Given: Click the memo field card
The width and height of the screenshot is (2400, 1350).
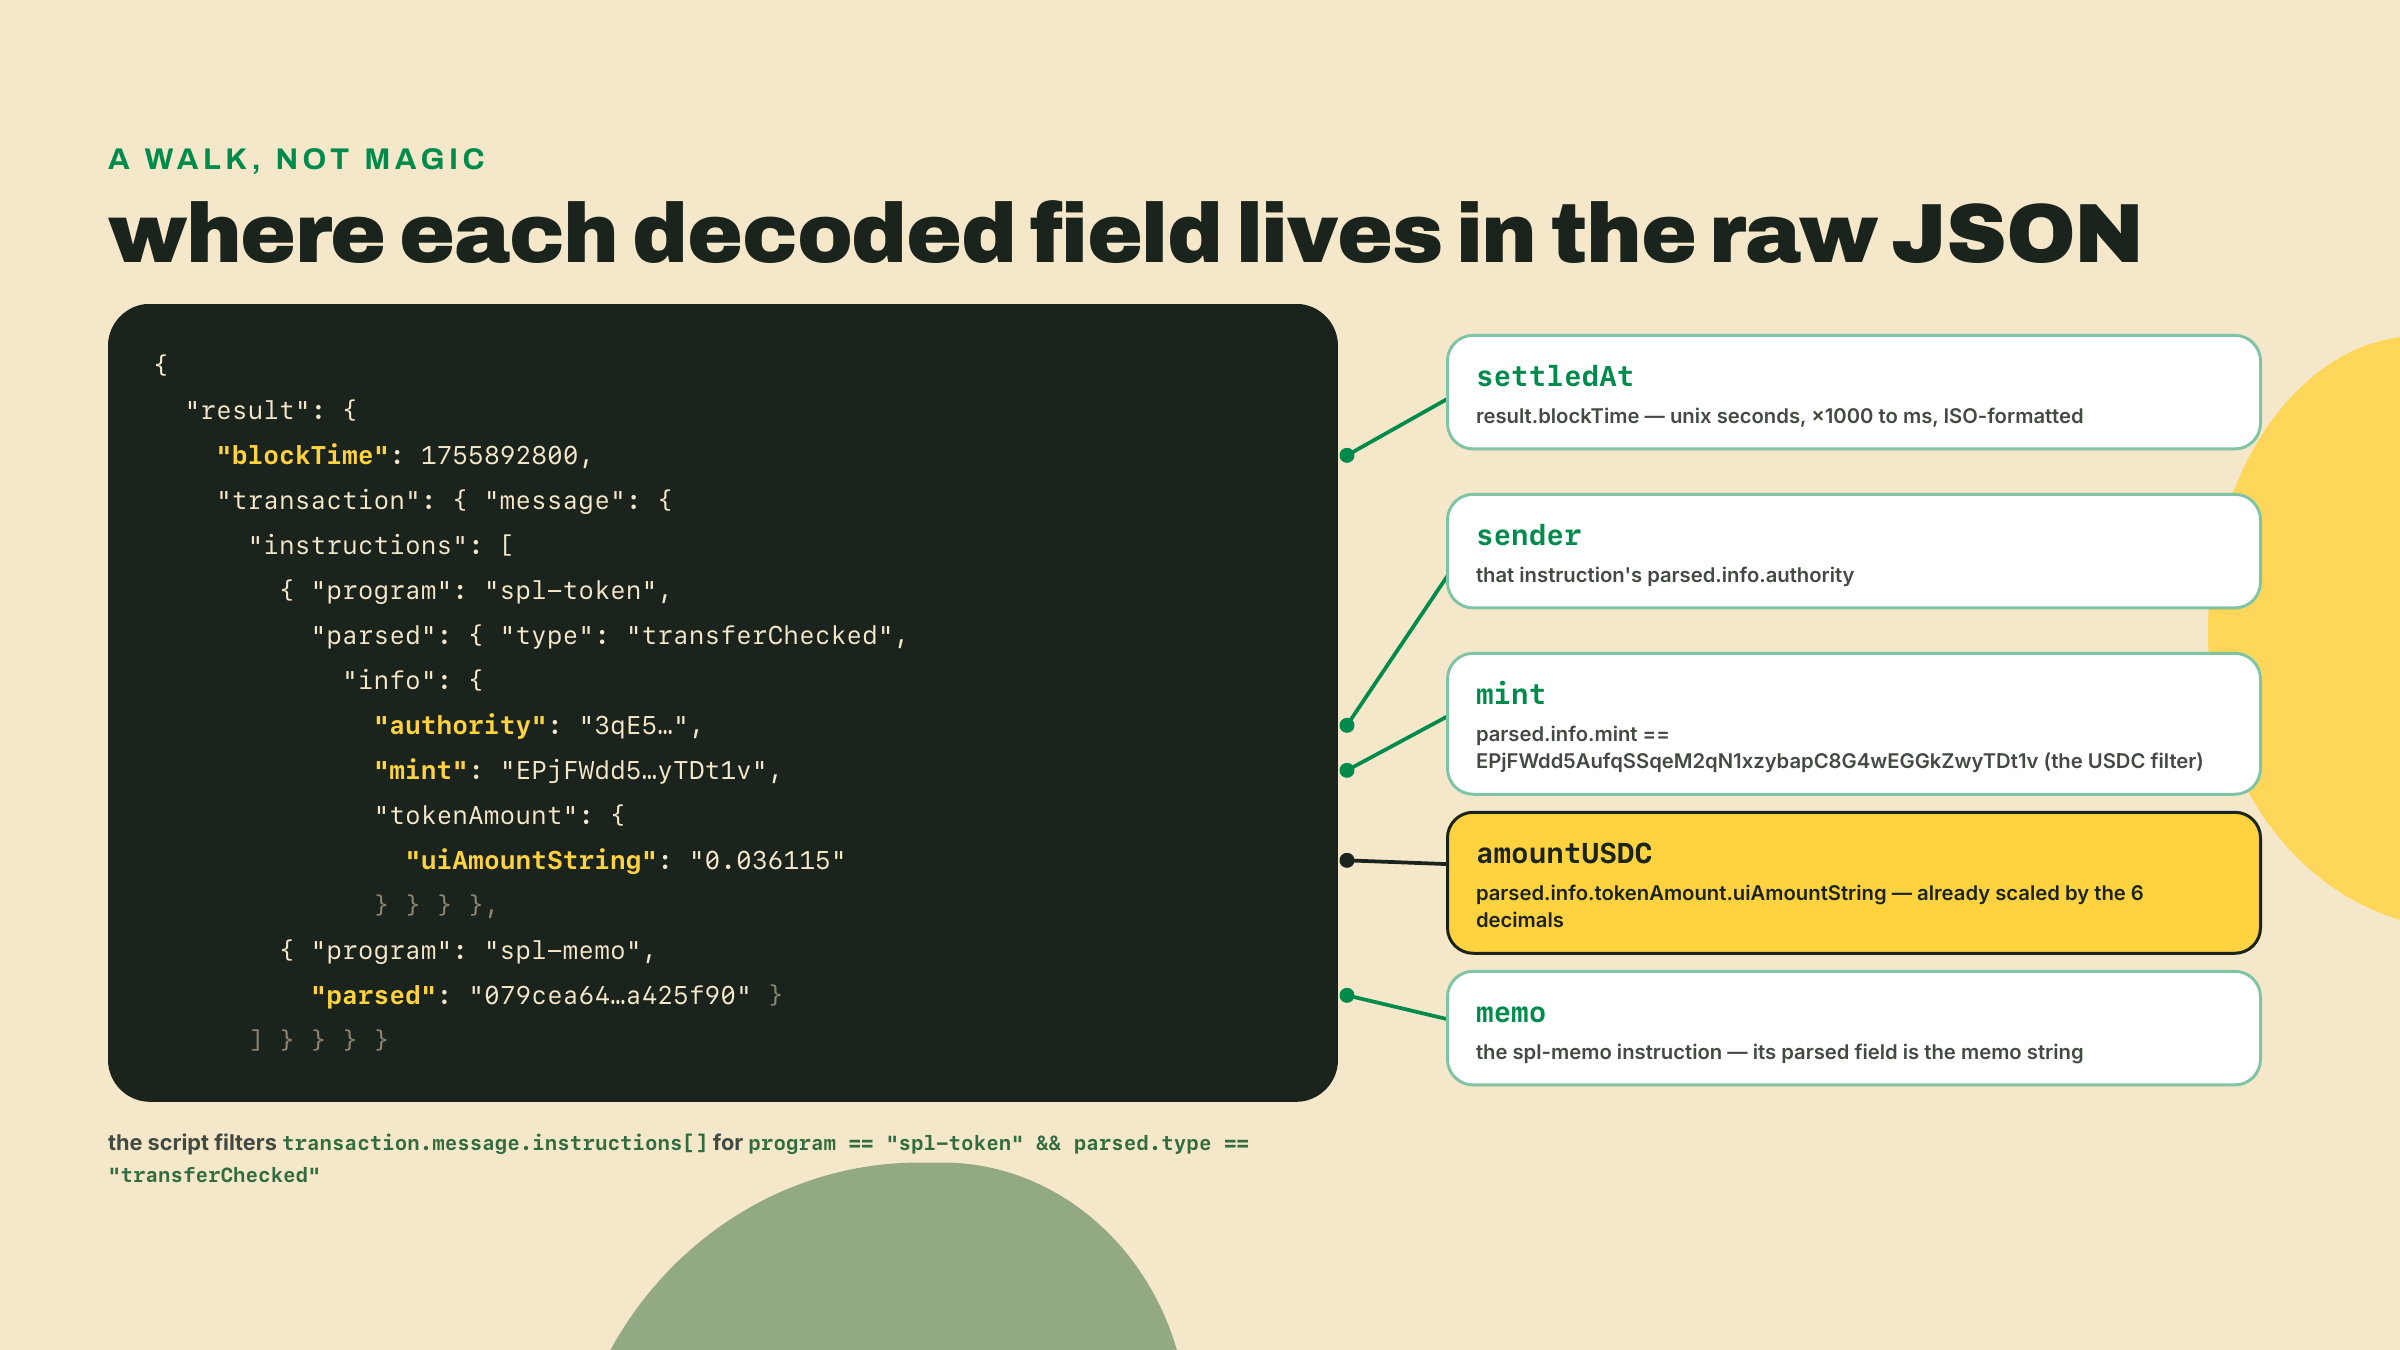Looking at the screenshot, I should coord(1853,1028).
